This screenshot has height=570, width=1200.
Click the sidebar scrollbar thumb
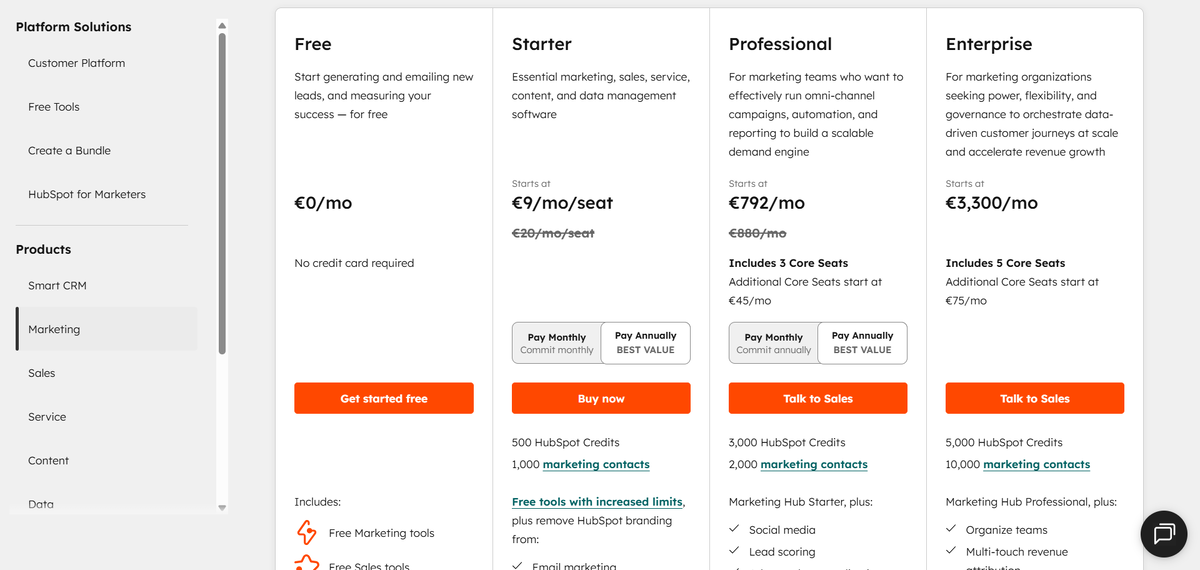(222, 190)
